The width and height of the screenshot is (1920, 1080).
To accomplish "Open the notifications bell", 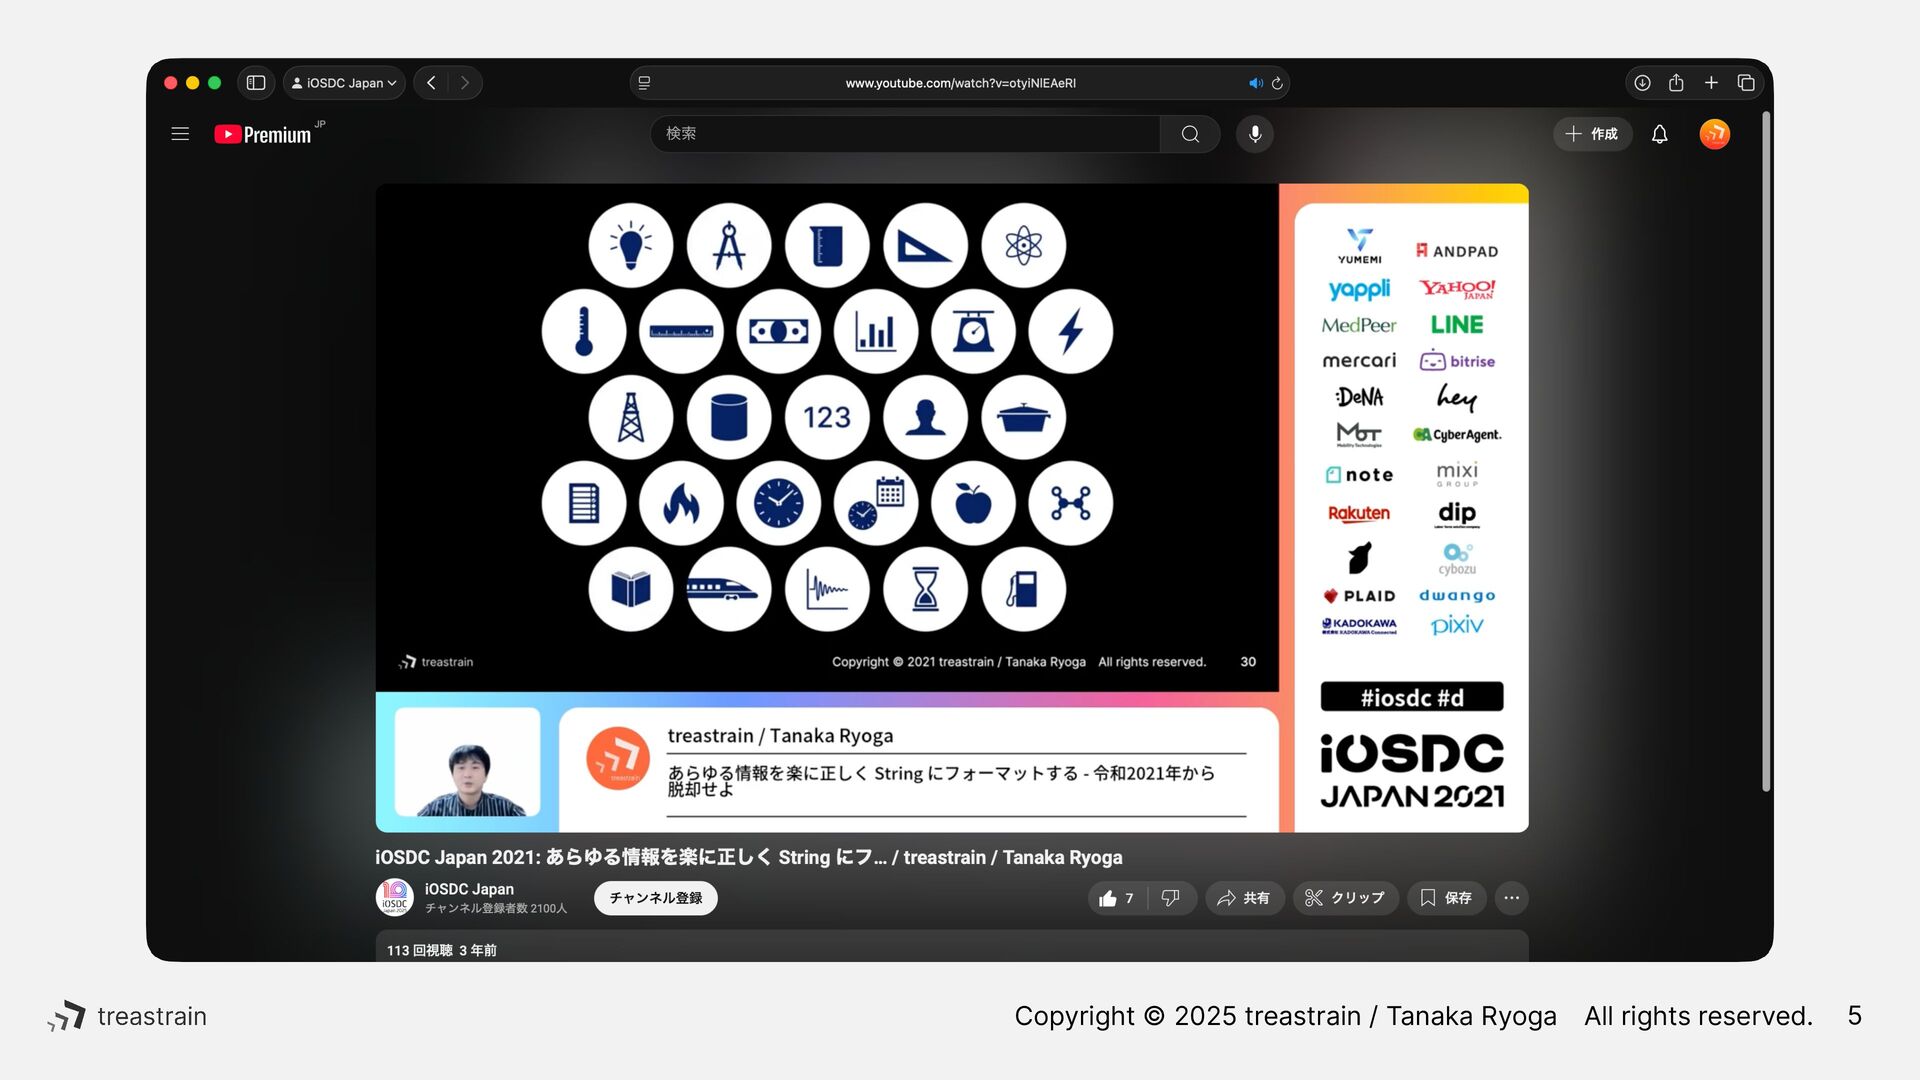I will point(1660,134).
